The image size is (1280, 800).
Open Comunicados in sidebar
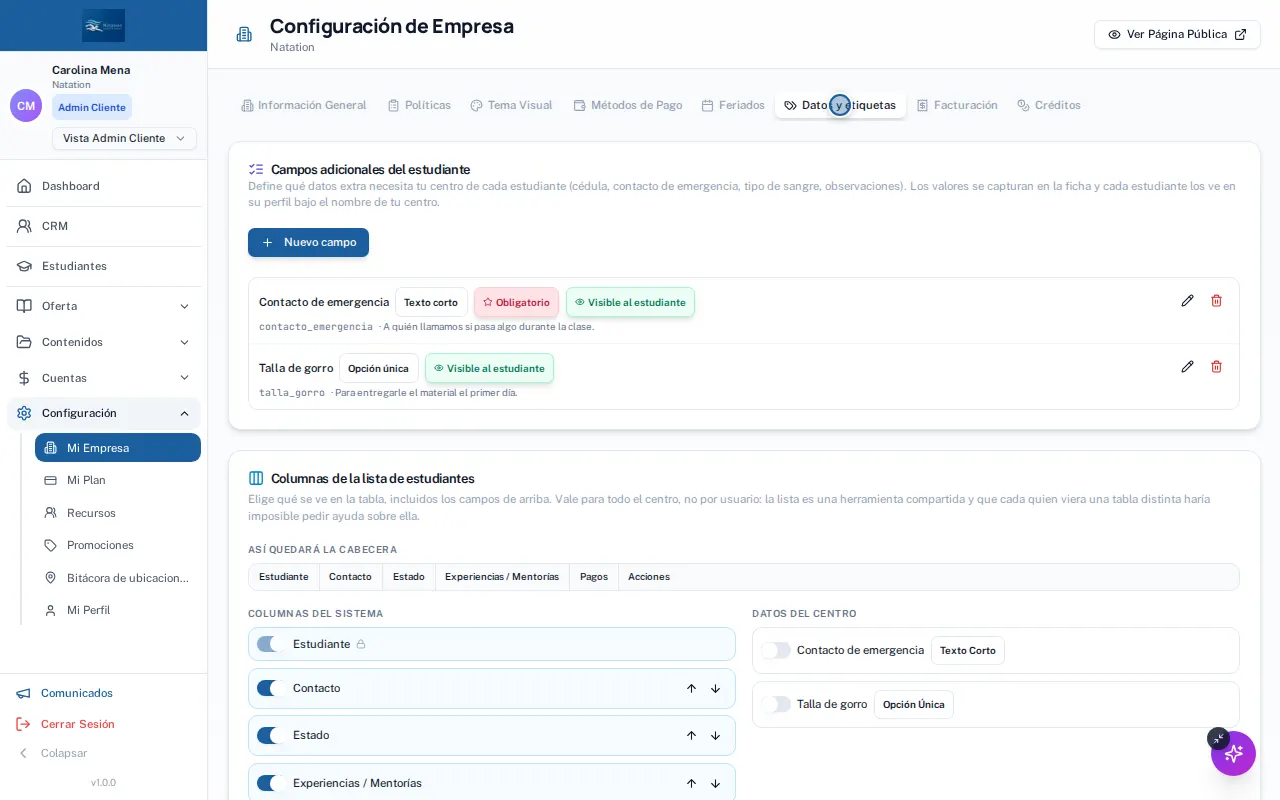pos(65,693)
